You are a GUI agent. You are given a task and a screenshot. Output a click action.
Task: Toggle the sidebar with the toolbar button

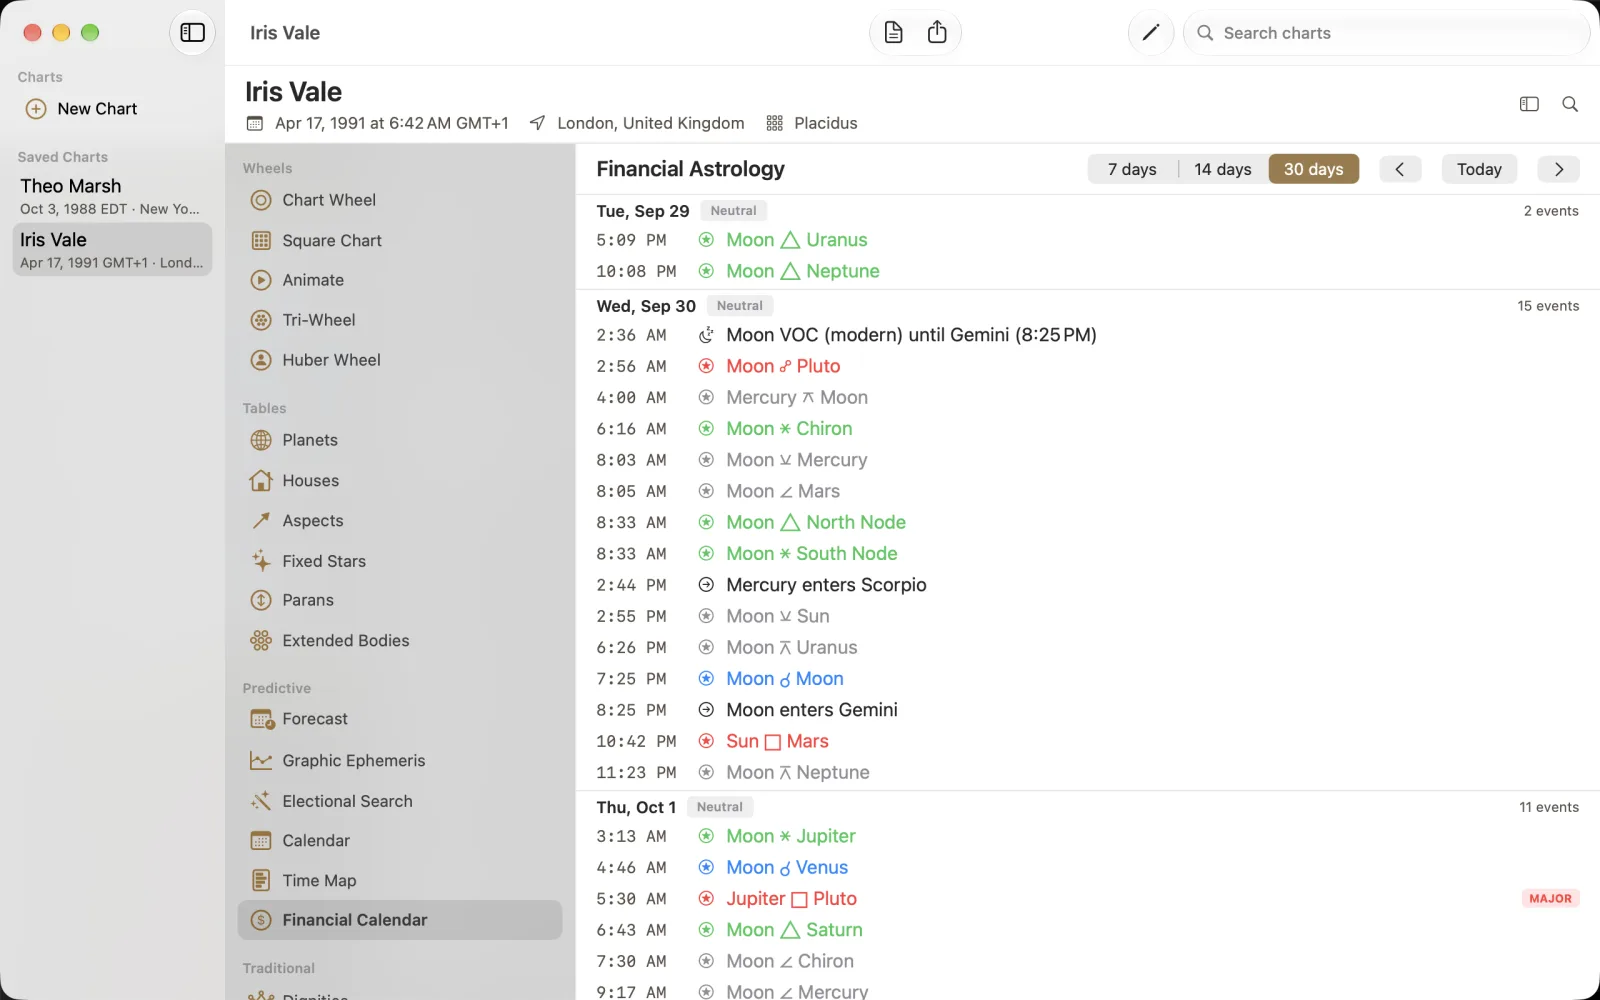(x=192, y=33)
